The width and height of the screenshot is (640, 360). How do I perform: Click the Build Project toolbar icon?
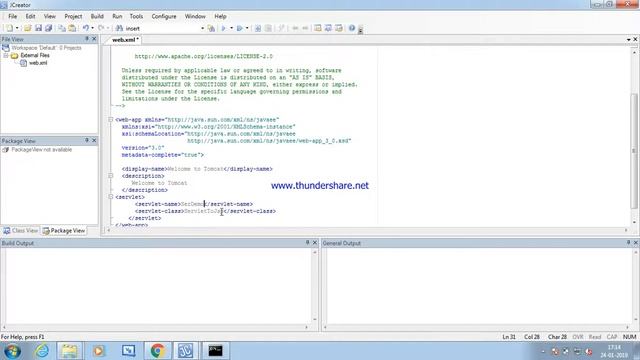click(x=258, y=28)
